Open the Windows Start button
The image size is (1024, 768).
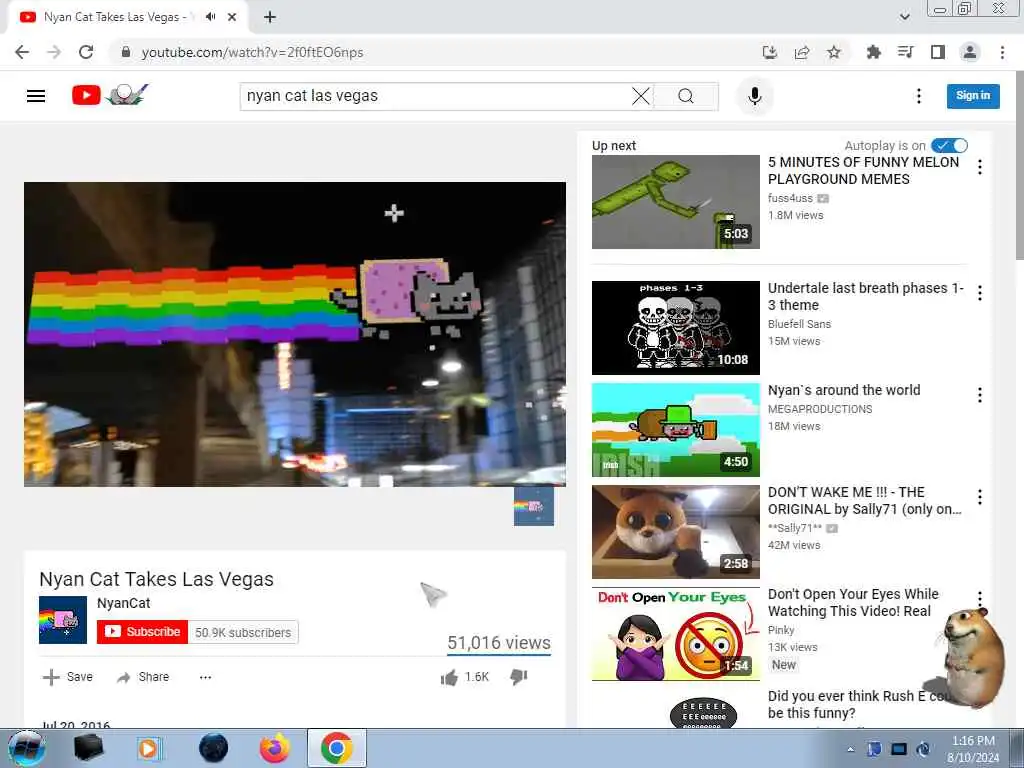tap(25, 748)
